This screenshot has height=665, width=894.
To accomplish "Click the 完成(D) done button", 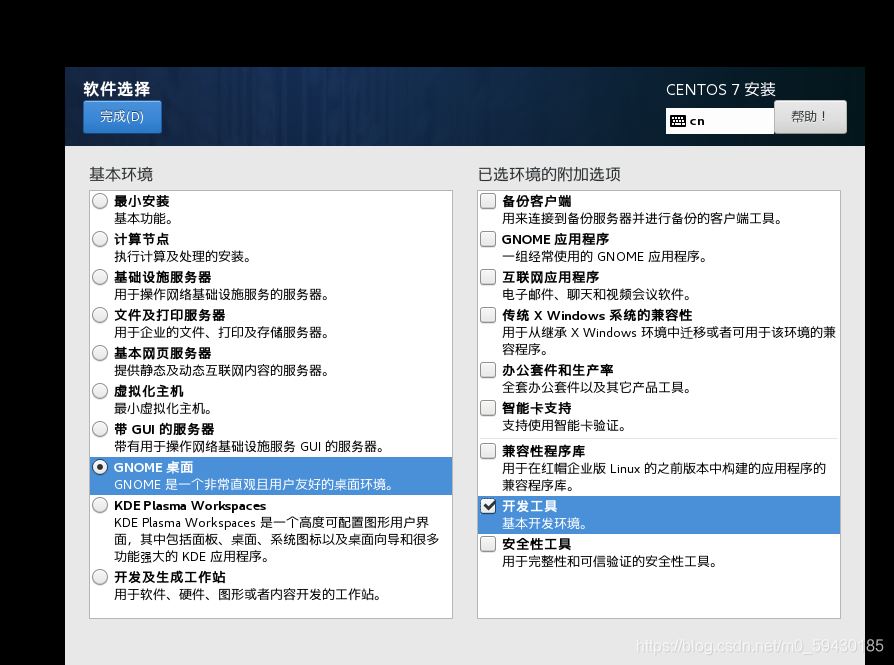I will (122, 117).
